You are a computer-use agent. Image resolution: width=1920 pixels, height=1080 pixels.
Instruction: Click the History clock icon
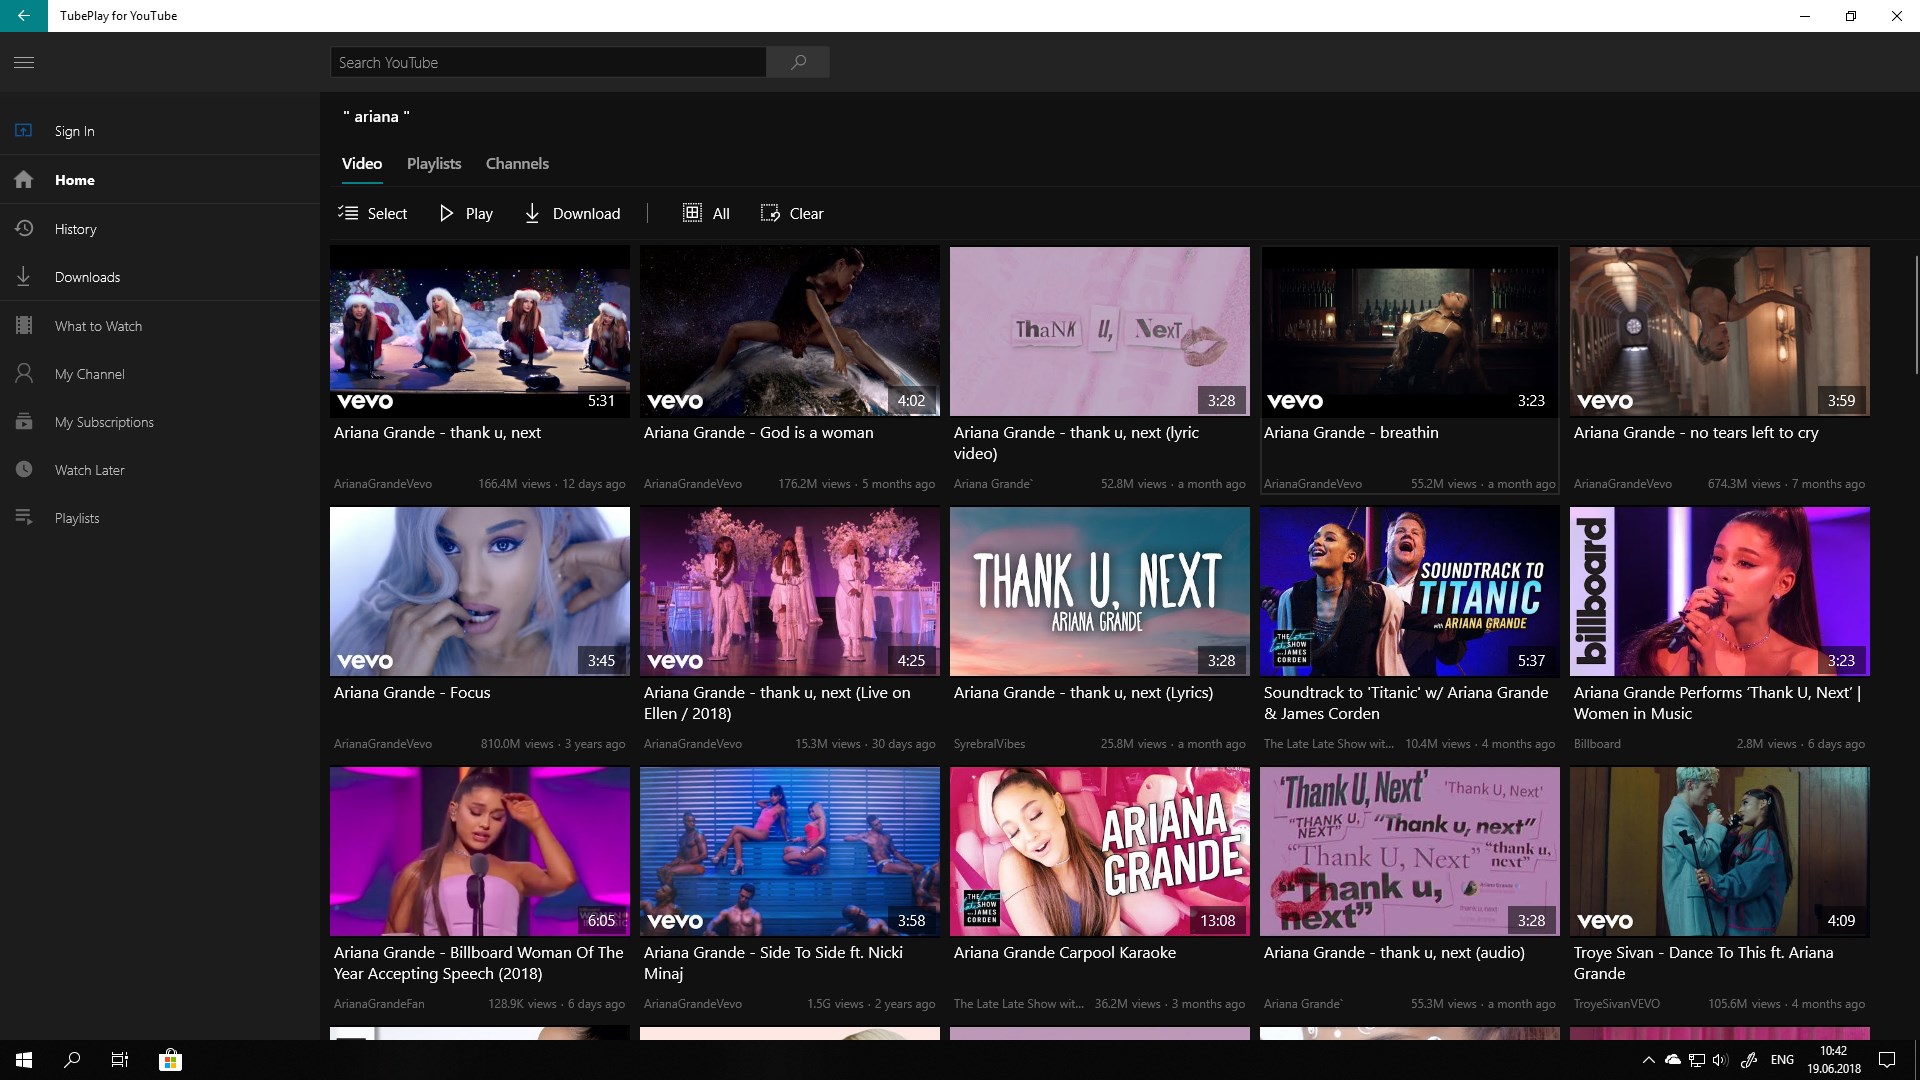(24, 229)
